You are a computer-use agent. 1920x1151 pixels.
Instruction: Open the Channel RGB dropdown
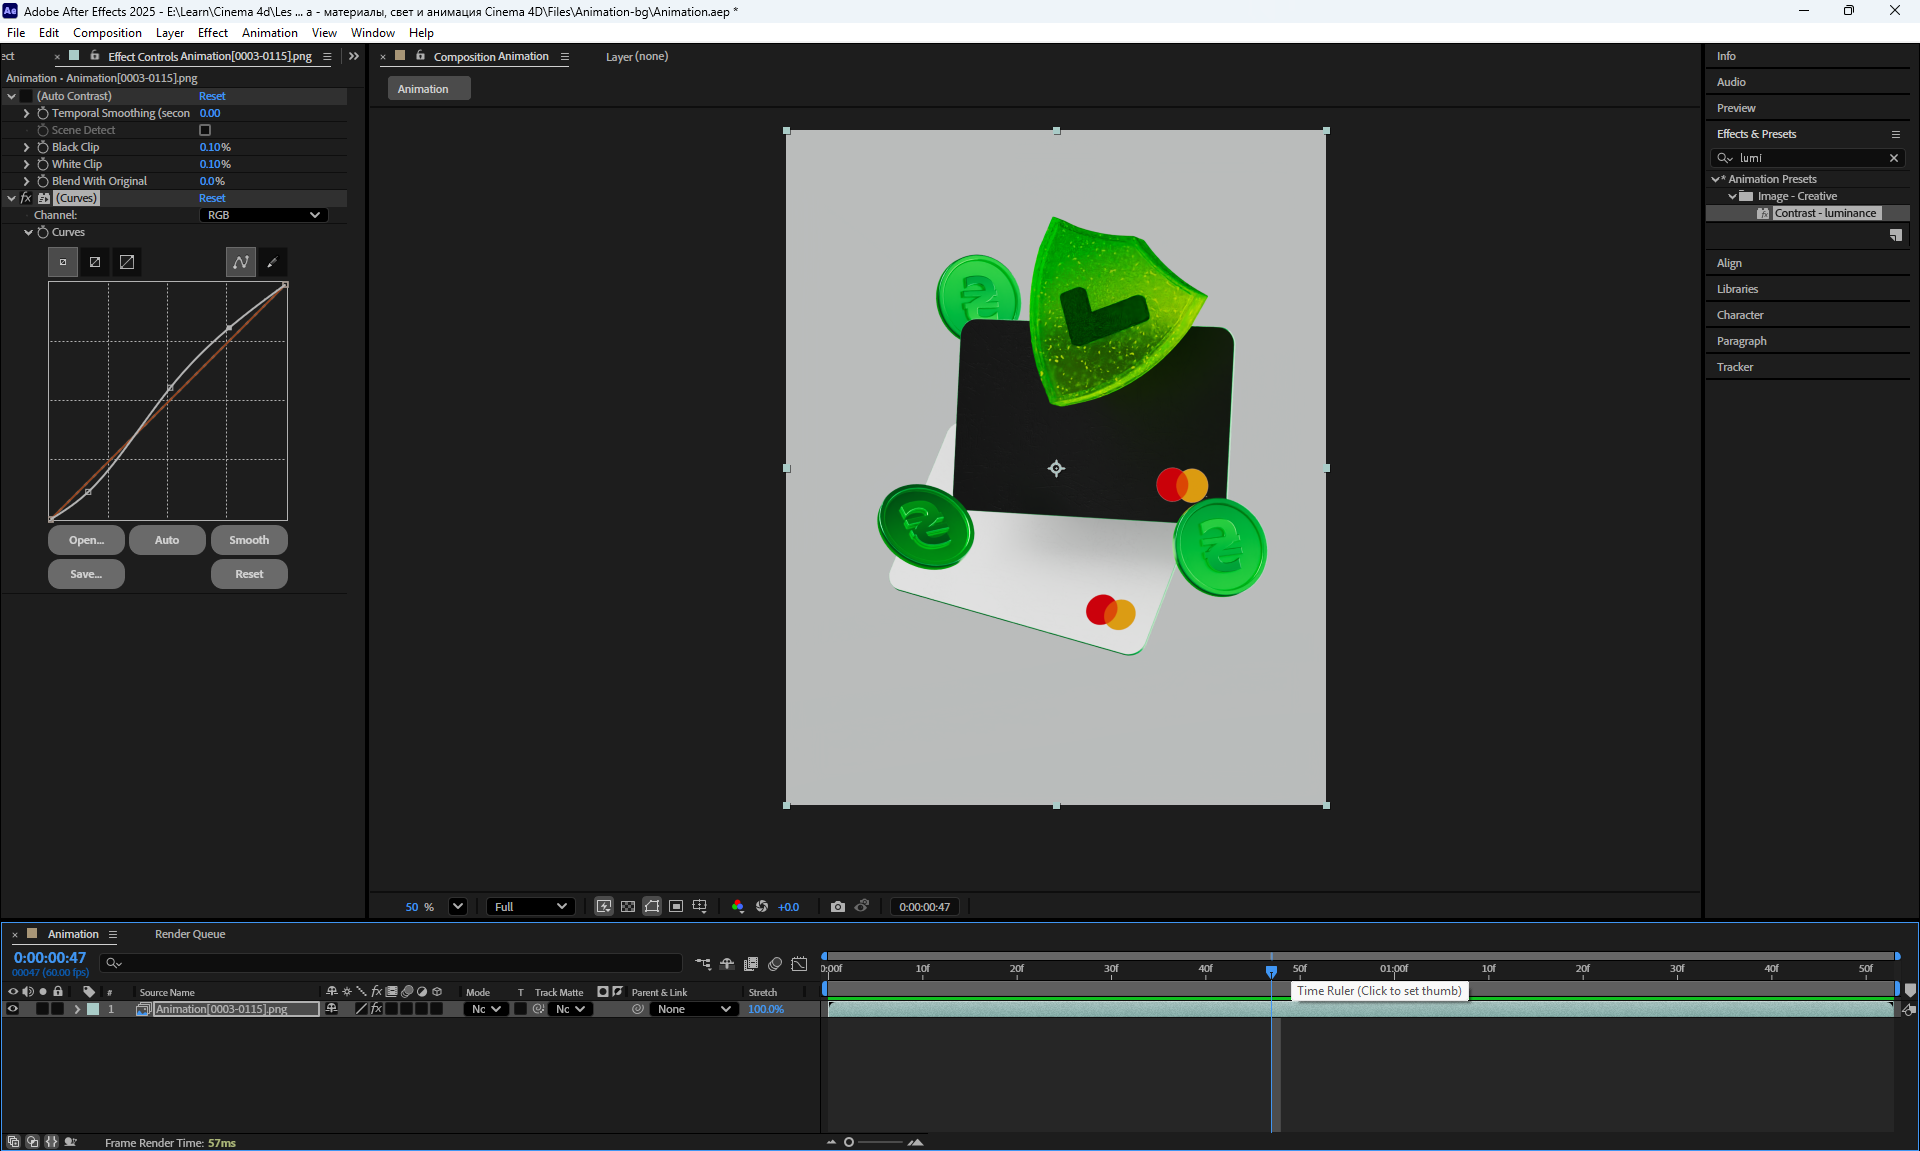coord(263,215)
